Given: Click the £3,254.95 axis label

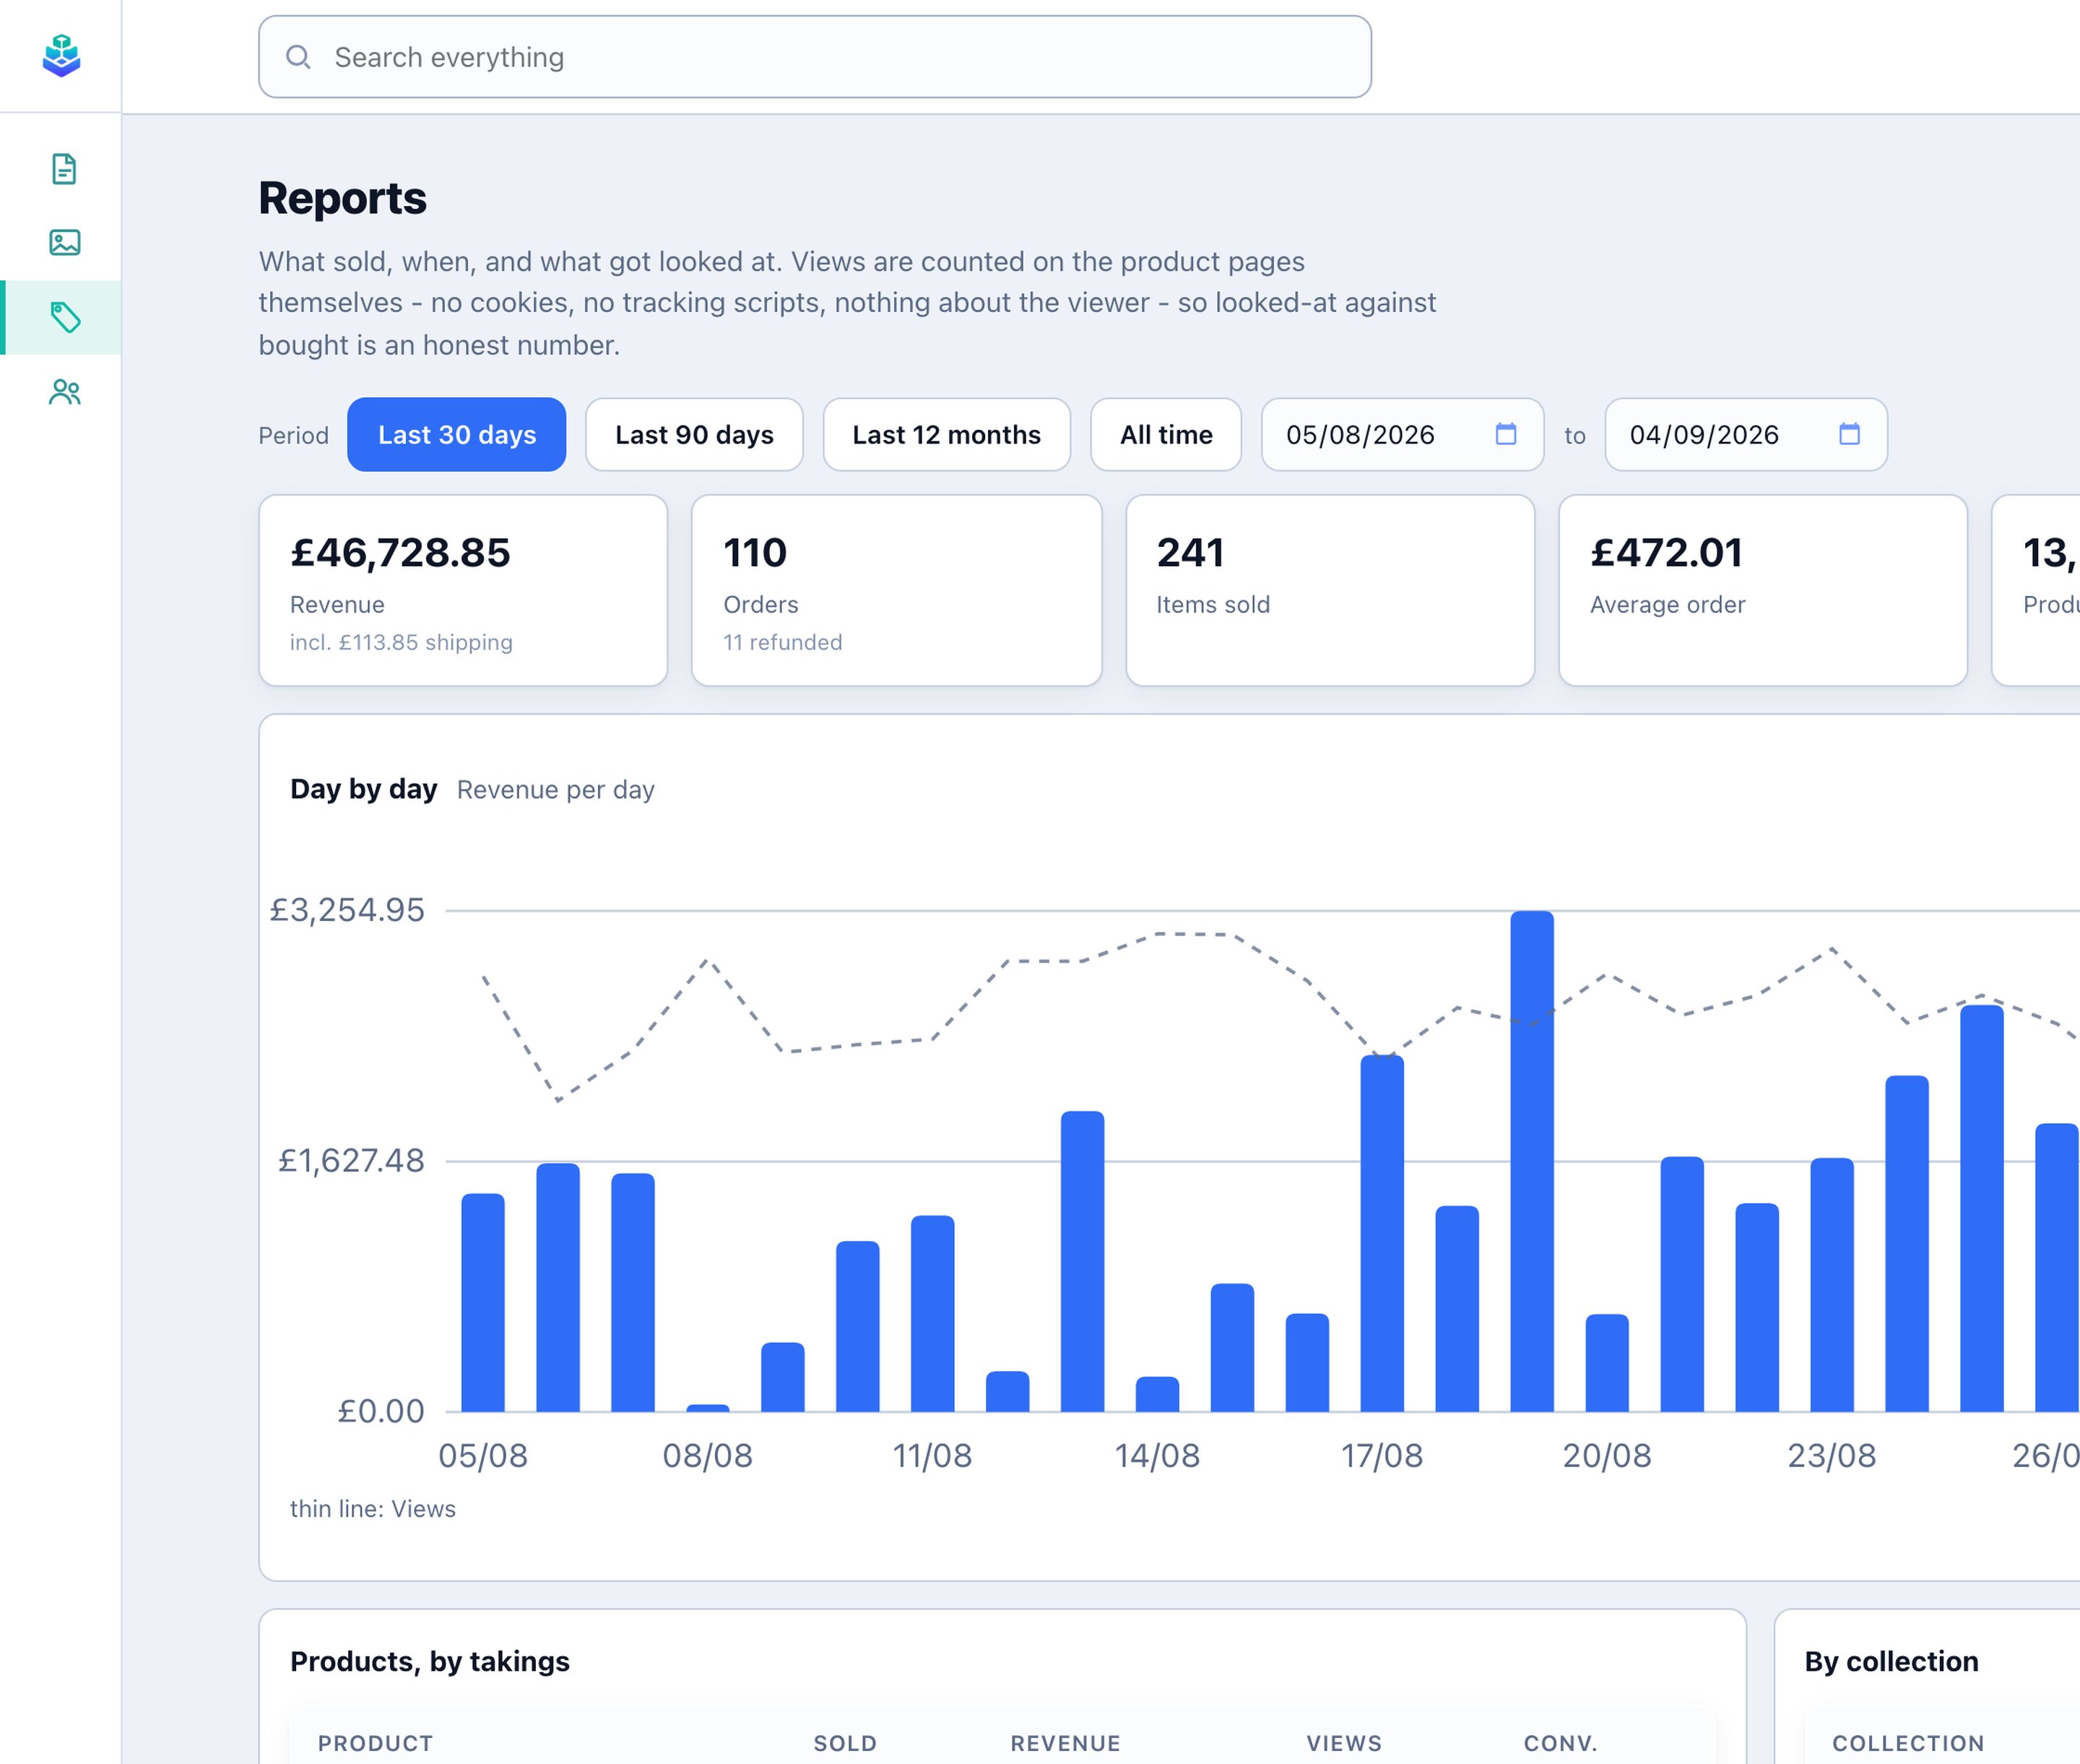Looking at the screenshot, I should [348, 910].
